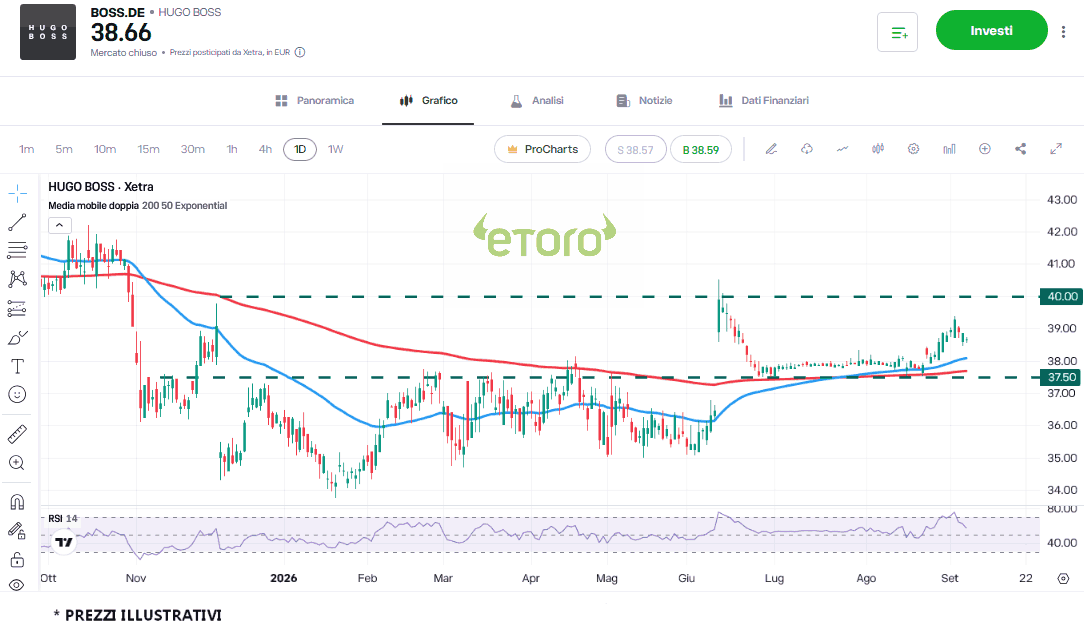Click the RSI 14 indicator label
Image resolution: width=1084 pixels, height=625 pixels.
pyautogui.click(x=63, y=519)
